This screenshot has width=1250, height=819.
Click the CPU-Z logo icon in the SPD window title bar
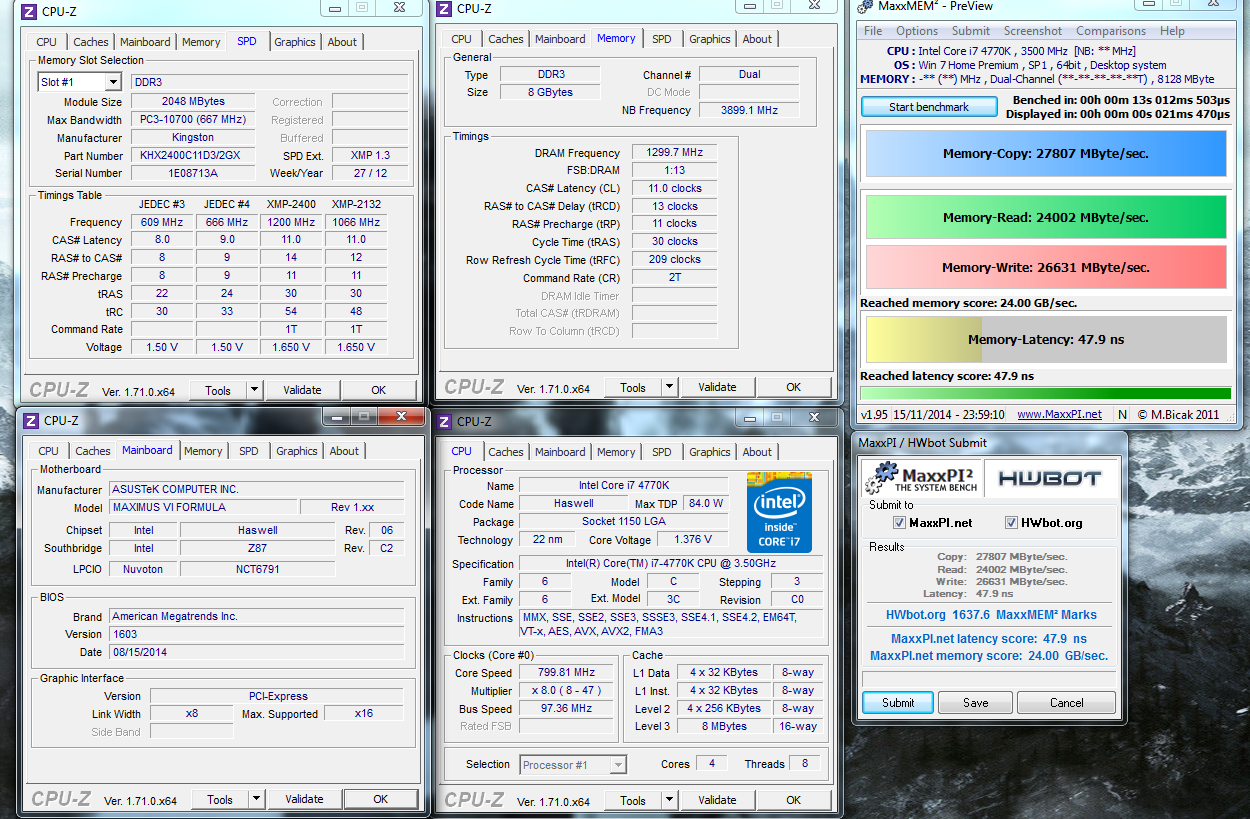pyautogui.click(x=30, y=12)
